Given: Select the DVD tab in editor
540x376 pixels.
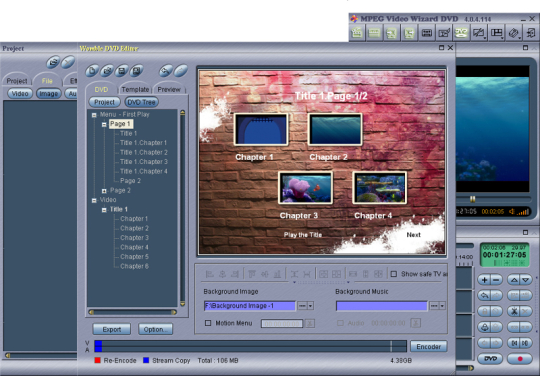Looking at the screenshot, I should tap(101, 90).
